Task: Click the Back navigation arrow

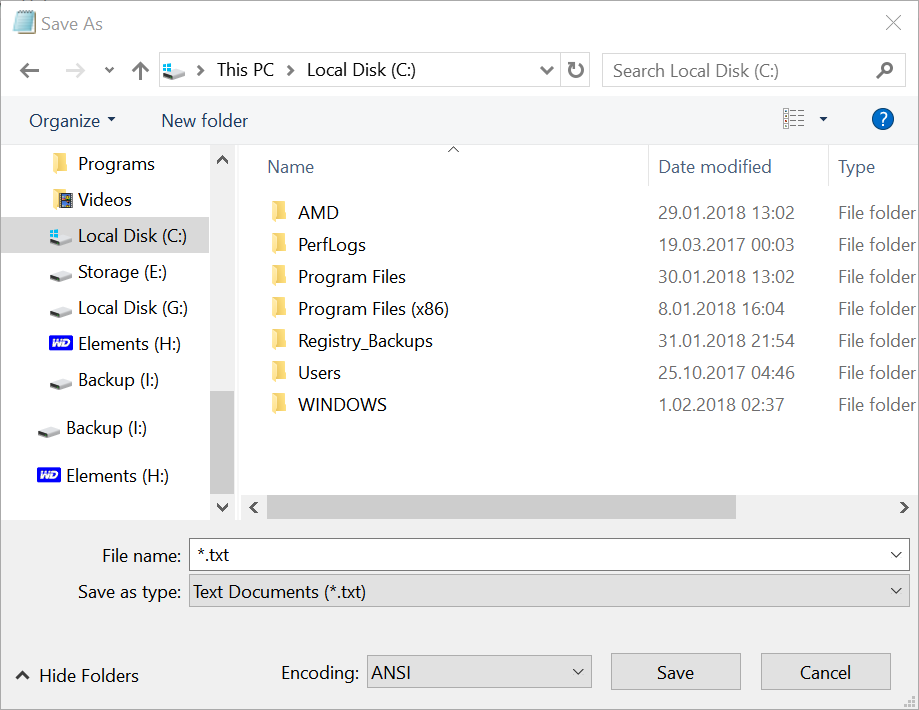Action: click(x=30, y=71)
